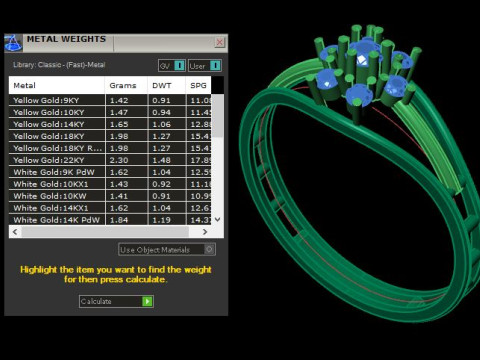This screenshot has height=360, width=480.
Task: Select the White Gold:9K PdW row
Action: coord(110,172)
